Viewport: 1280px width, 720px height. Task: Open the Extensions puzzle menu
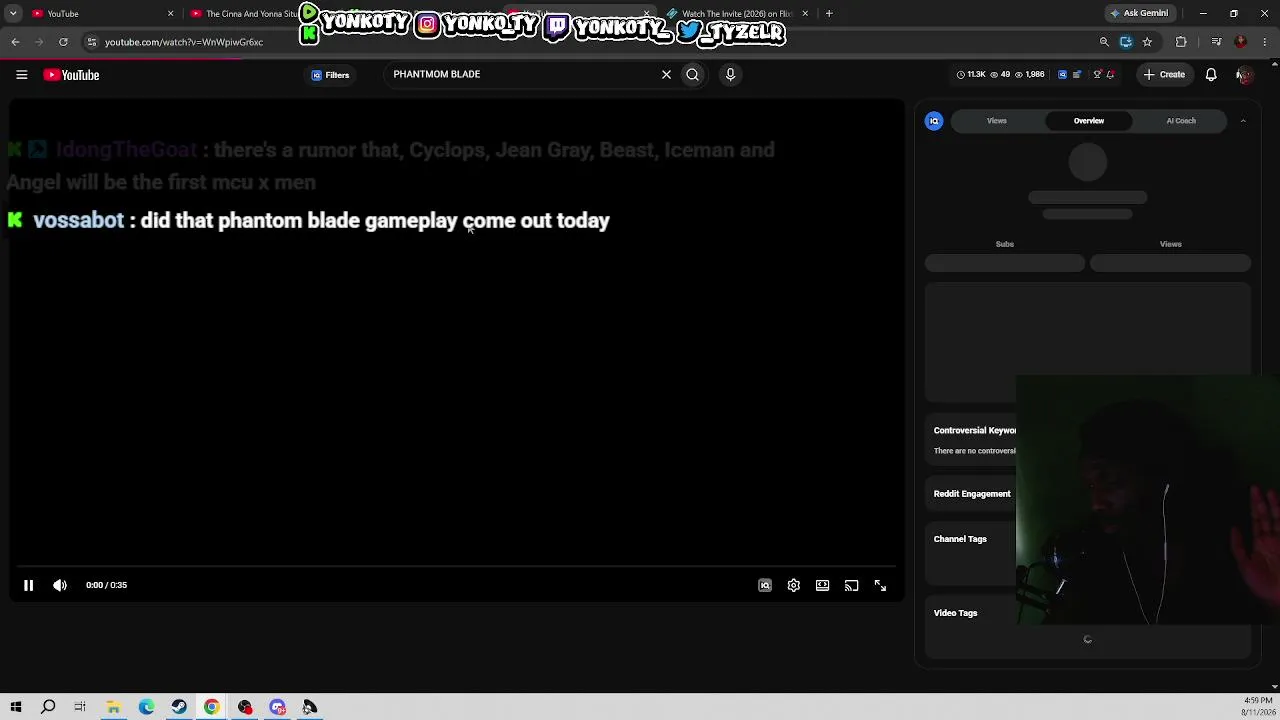click(1181, 42)
